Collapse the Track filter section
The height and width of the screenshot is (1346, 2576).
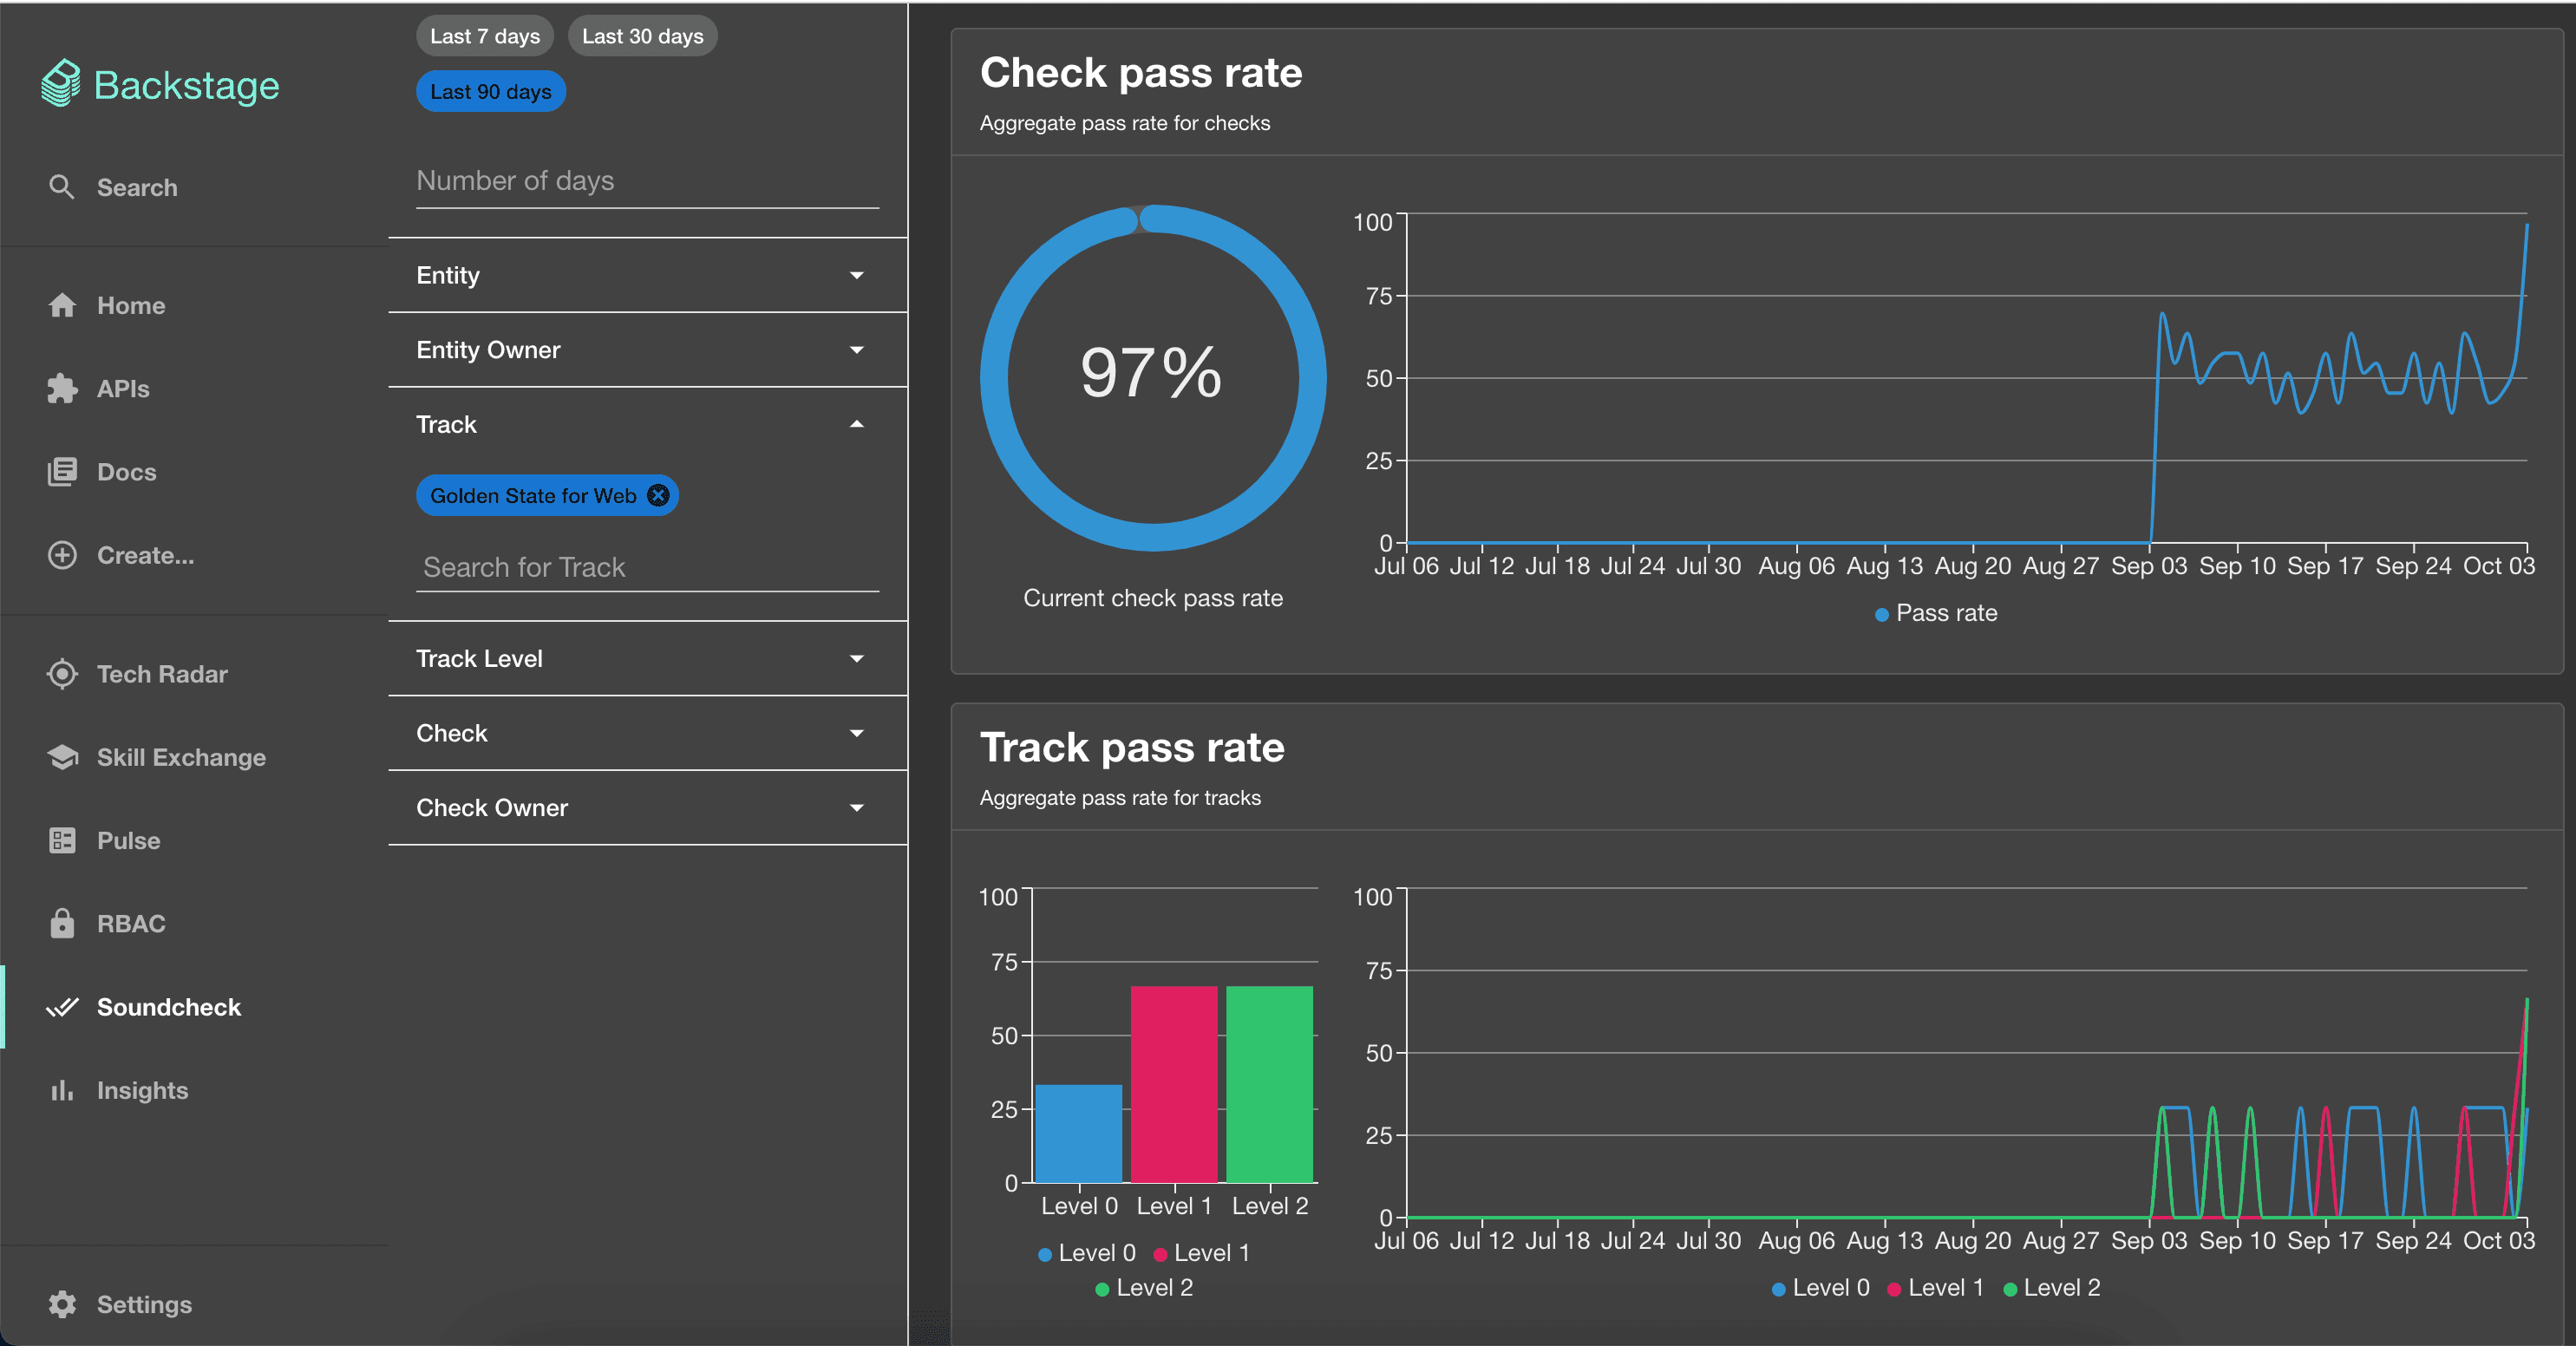coord(856,424)
